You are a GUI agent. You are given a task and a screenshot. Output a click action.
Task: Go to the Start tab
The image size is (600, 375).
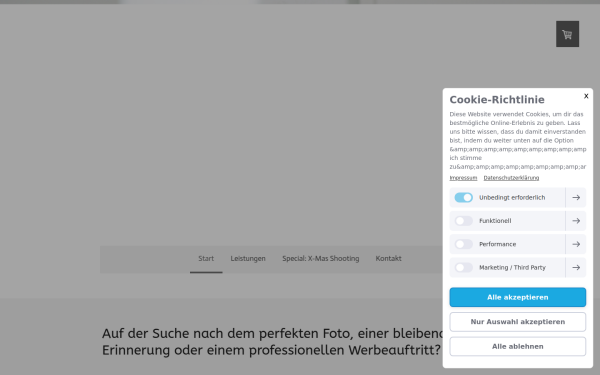click(x=206, y=259)
